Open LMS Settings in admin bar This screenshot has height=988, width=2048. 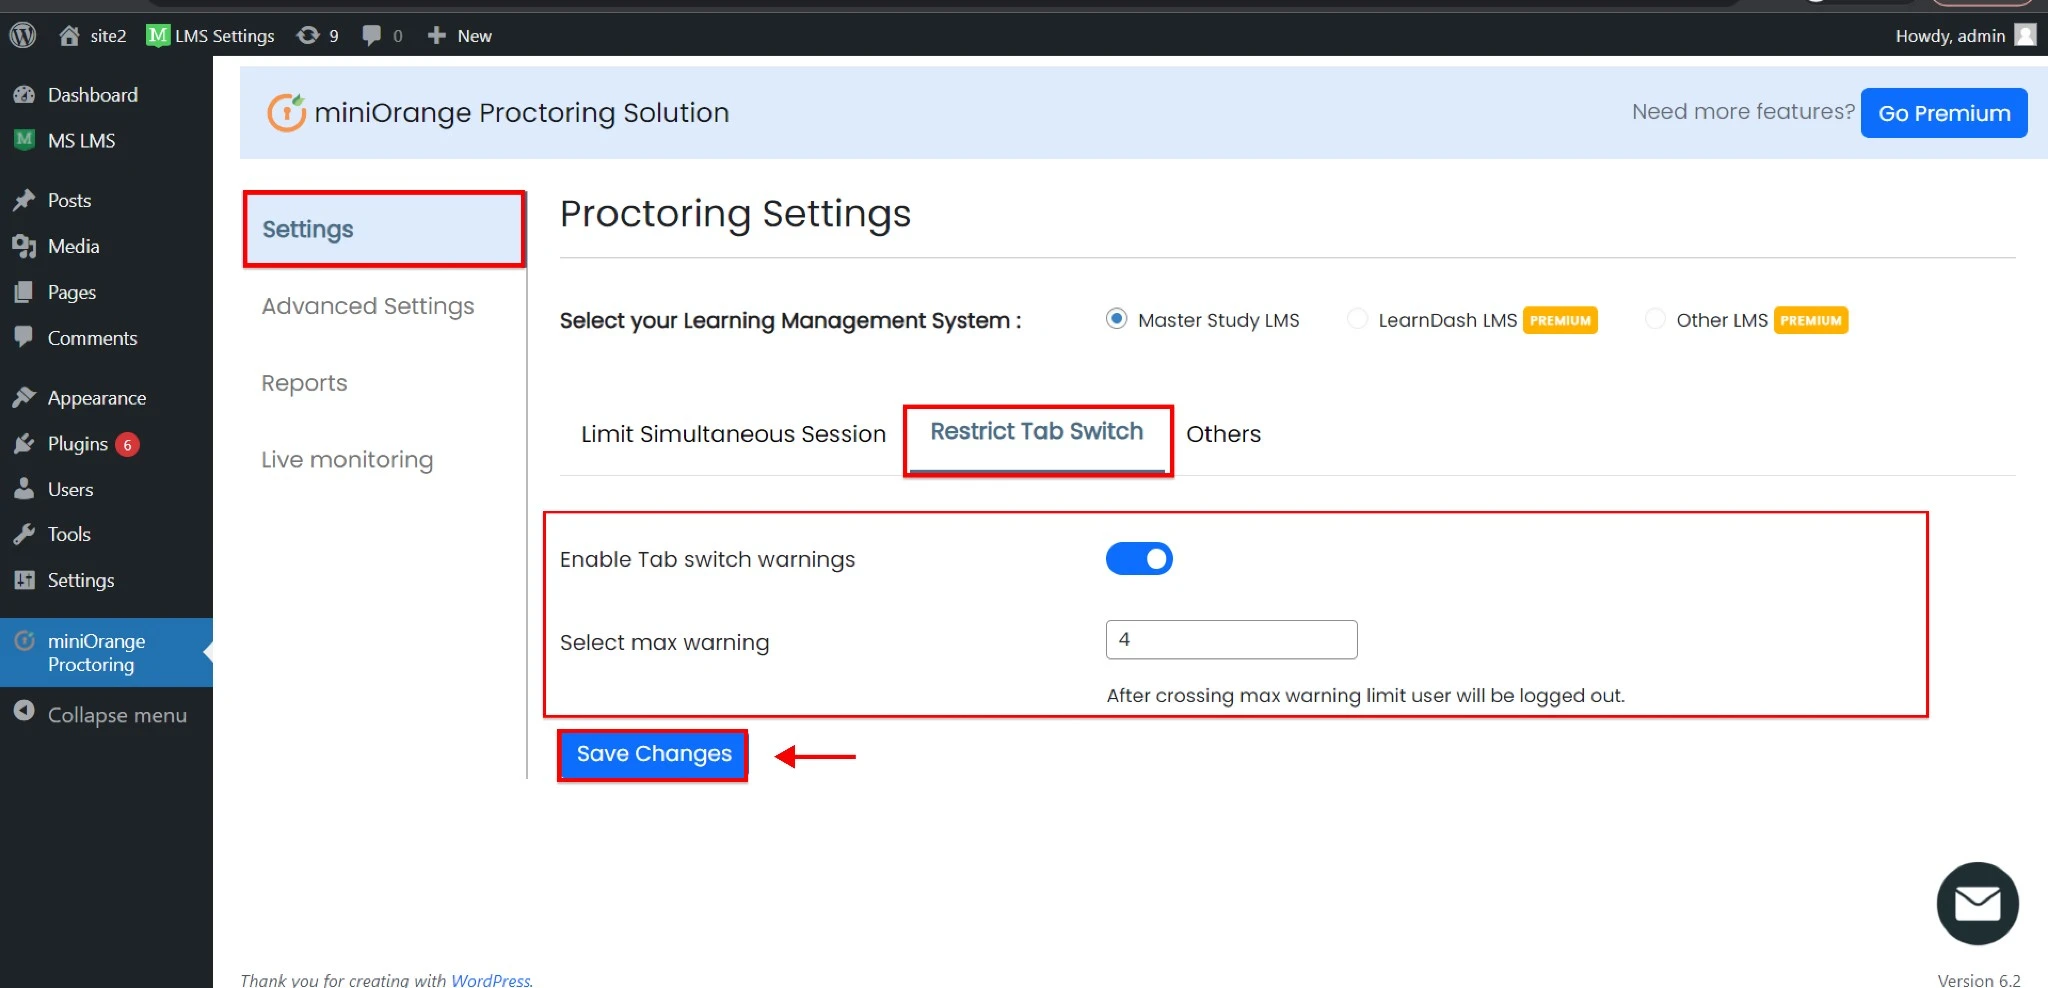pos(211,35)
